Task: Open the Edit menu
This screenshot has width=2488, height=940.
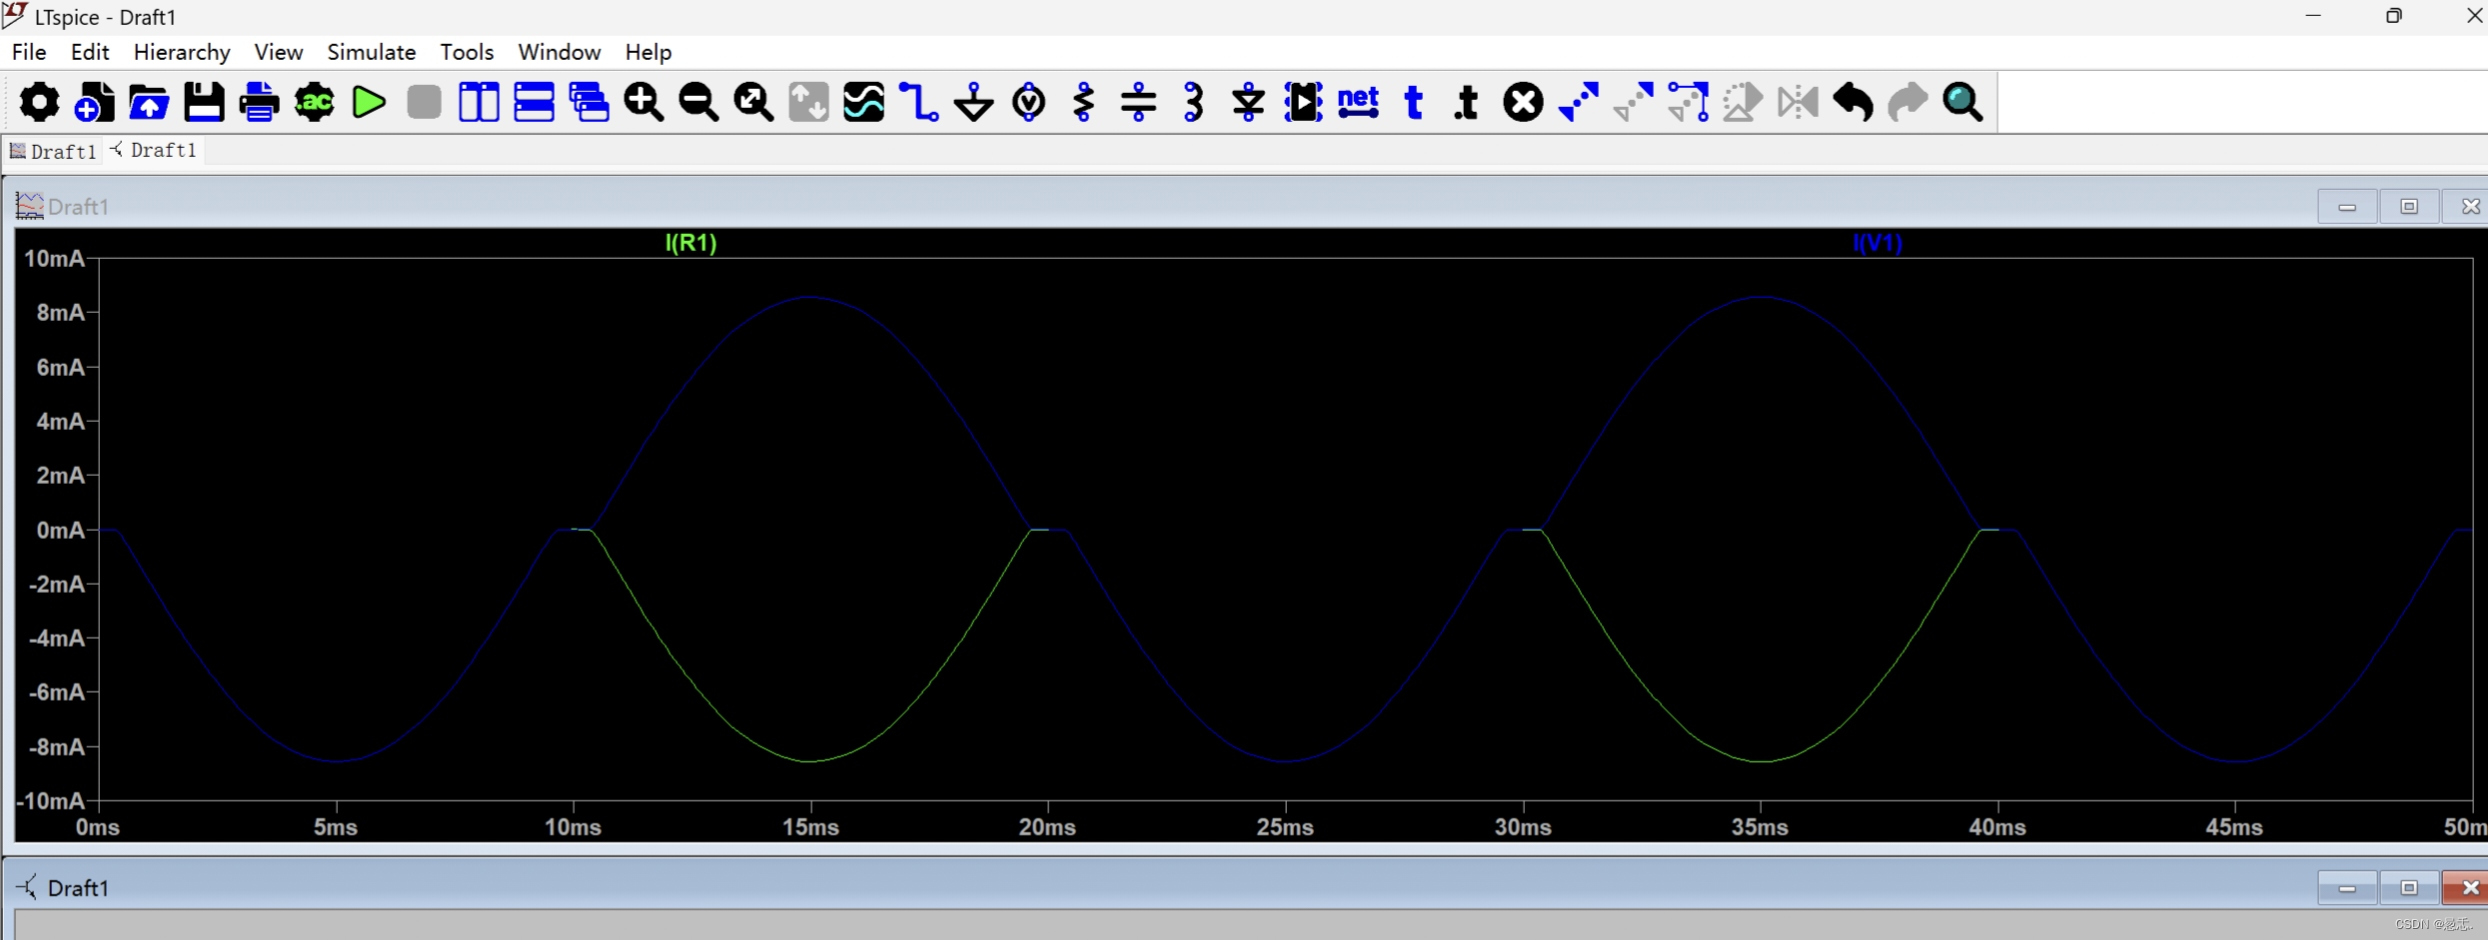Action: [90, 52]
